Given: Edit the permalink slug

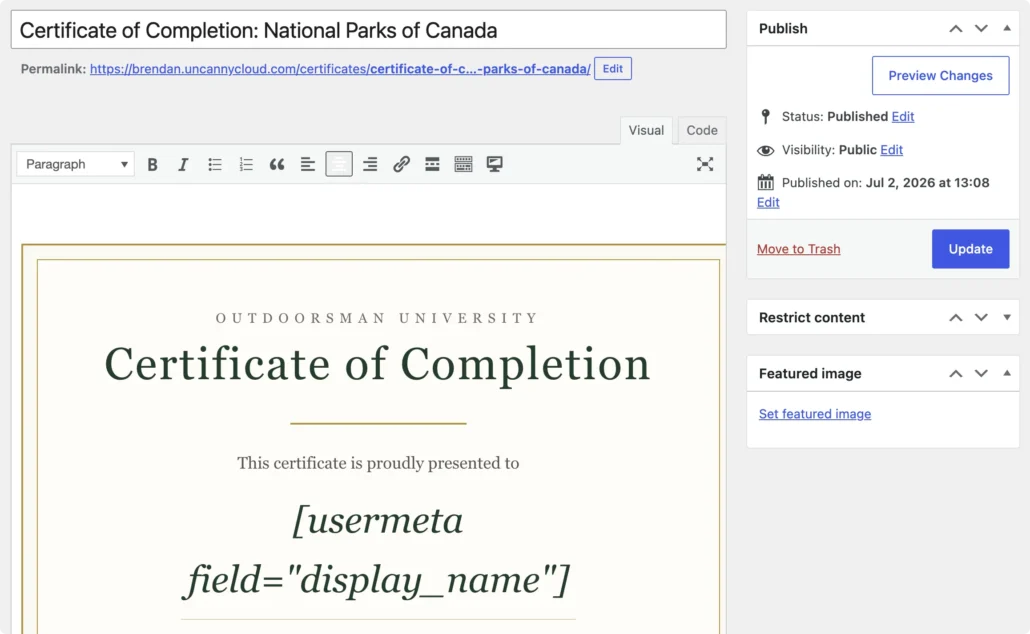Looking at the screenshot, I should [613, 68].
